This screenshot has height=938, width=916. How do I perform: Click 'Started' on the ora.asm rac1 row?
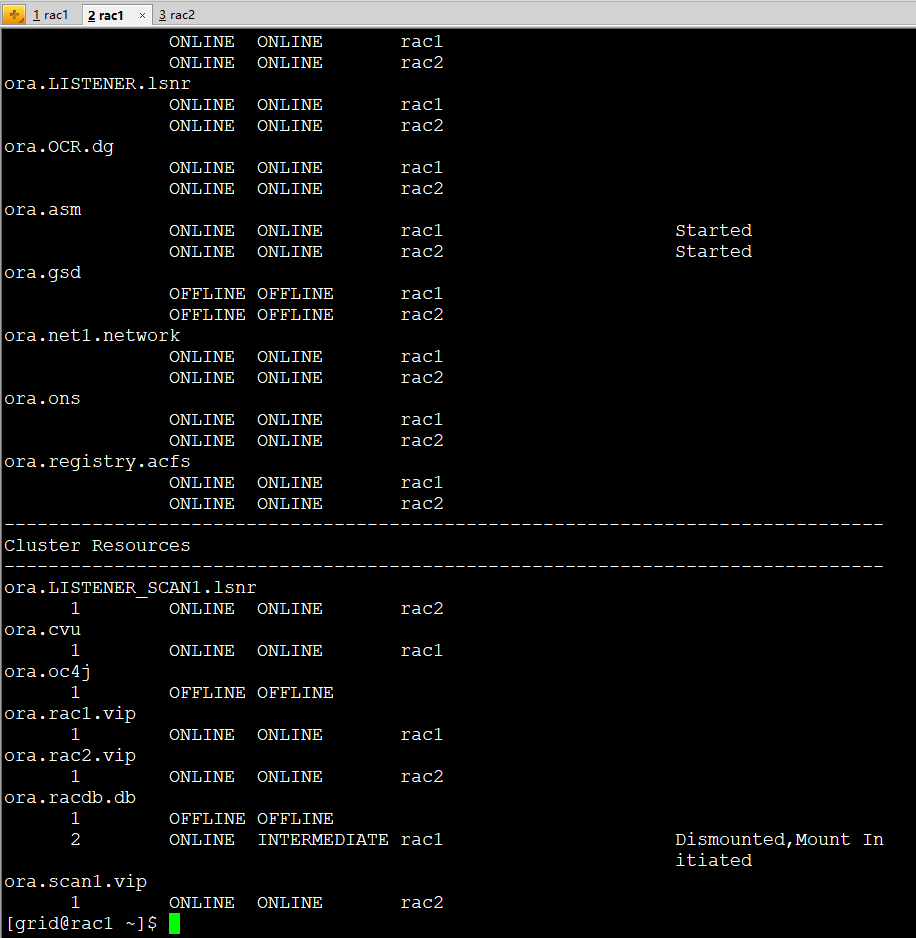tap(714, 231)
